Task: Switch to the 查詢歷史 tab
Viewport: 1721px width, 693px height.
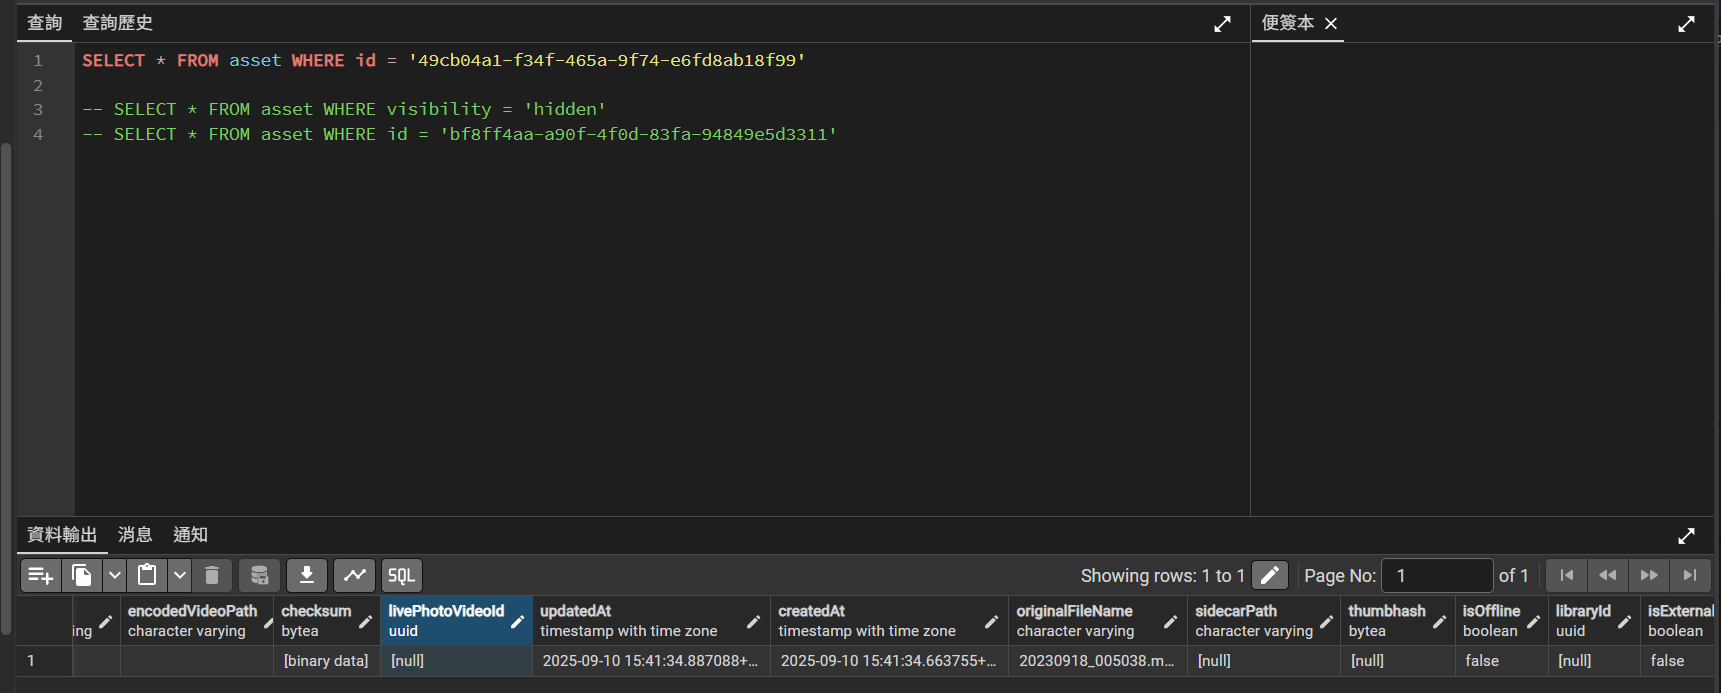Action: [x=117, y=23]
